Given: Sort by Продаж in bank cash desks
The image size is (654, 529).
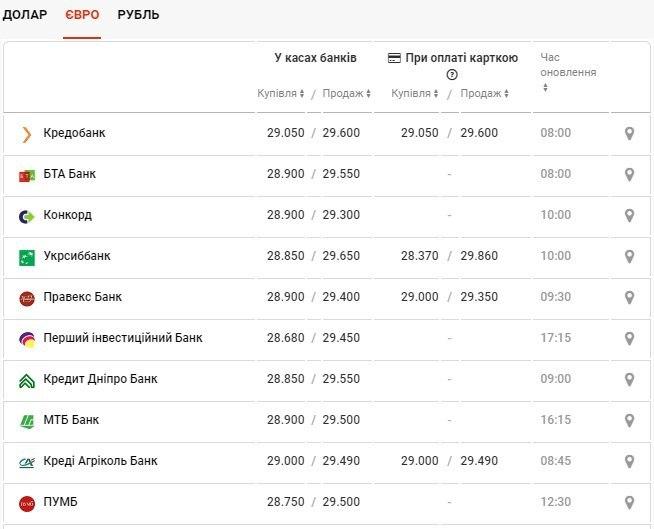Looking at the screenshot, I should click(x=346, y=93).
